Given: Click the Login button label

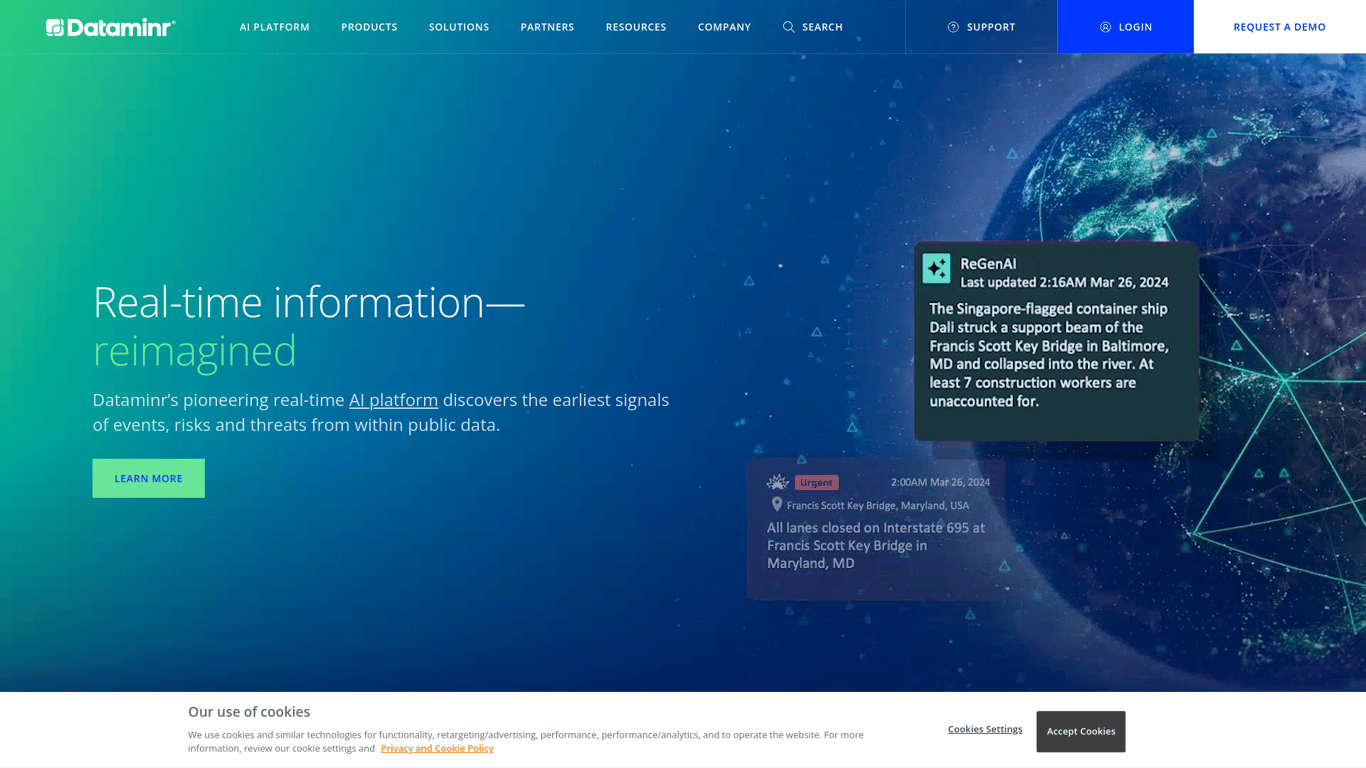Looking at the screenshot, I should (1135, 27).
